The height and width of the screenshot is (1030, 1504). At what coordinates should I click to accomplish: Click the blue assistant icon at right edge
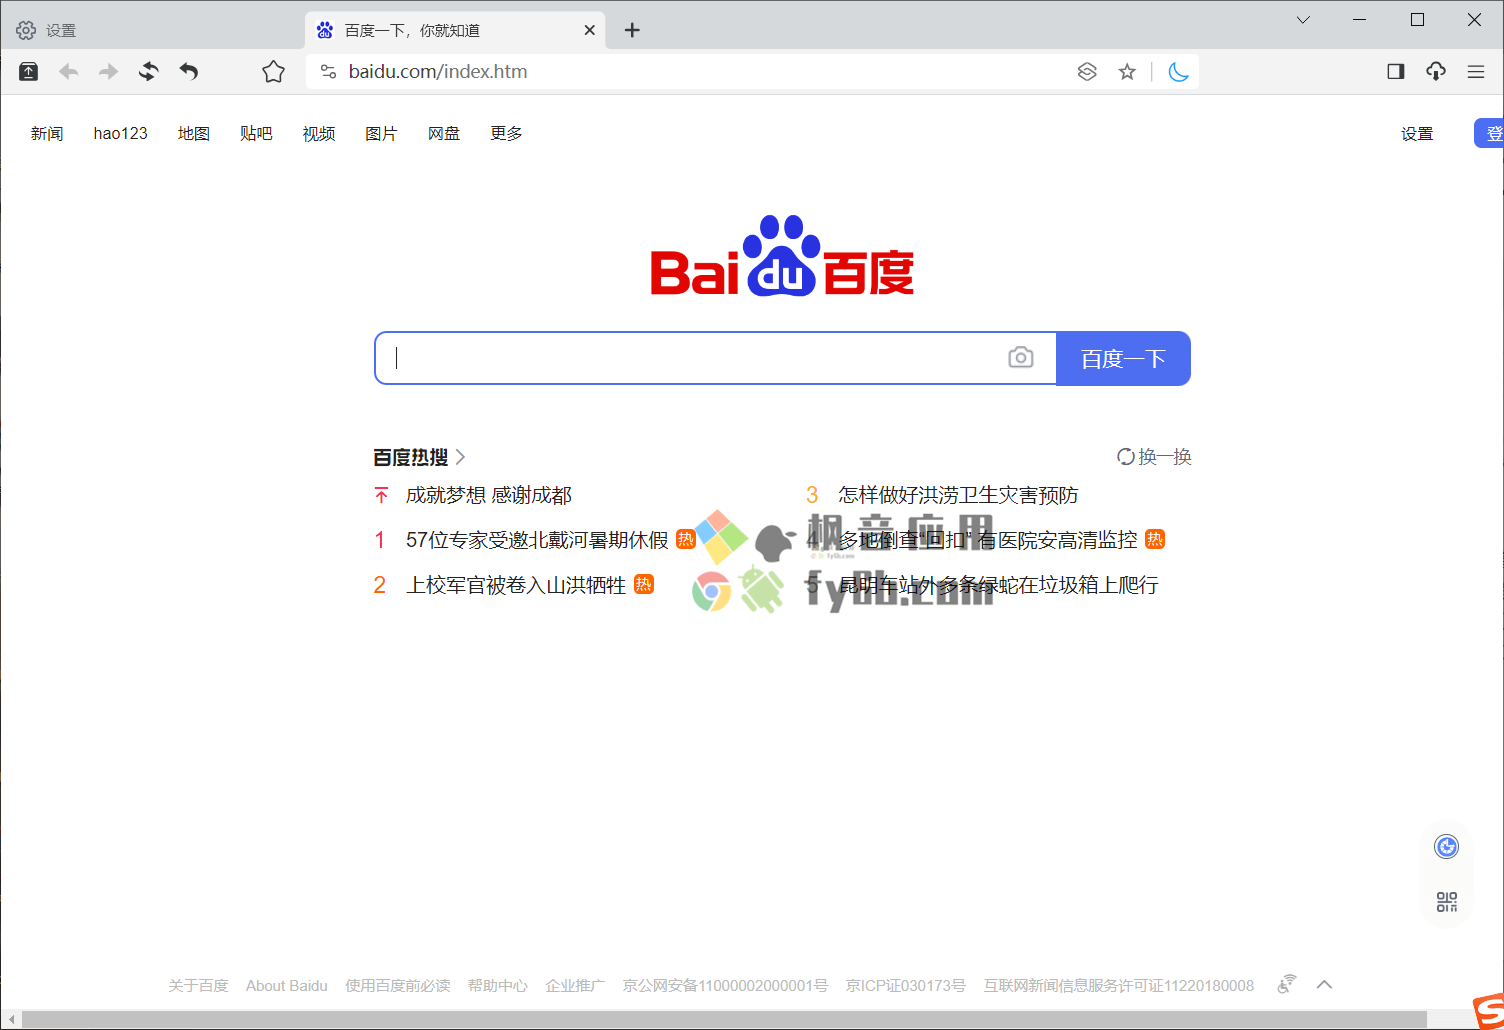pyautogui.click(x=1447, y=847)
